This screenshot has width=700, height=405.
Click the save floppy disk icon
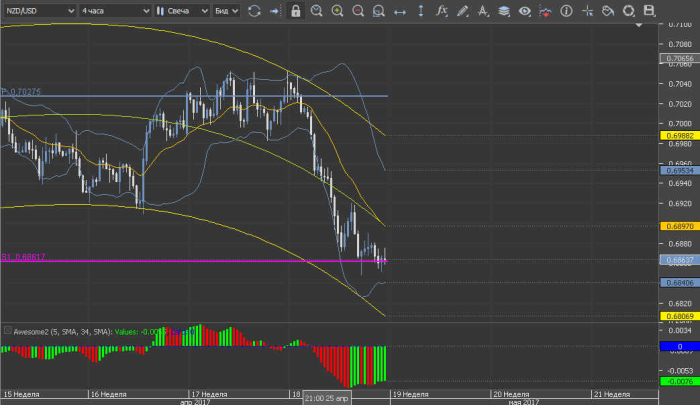pos(649,11)
